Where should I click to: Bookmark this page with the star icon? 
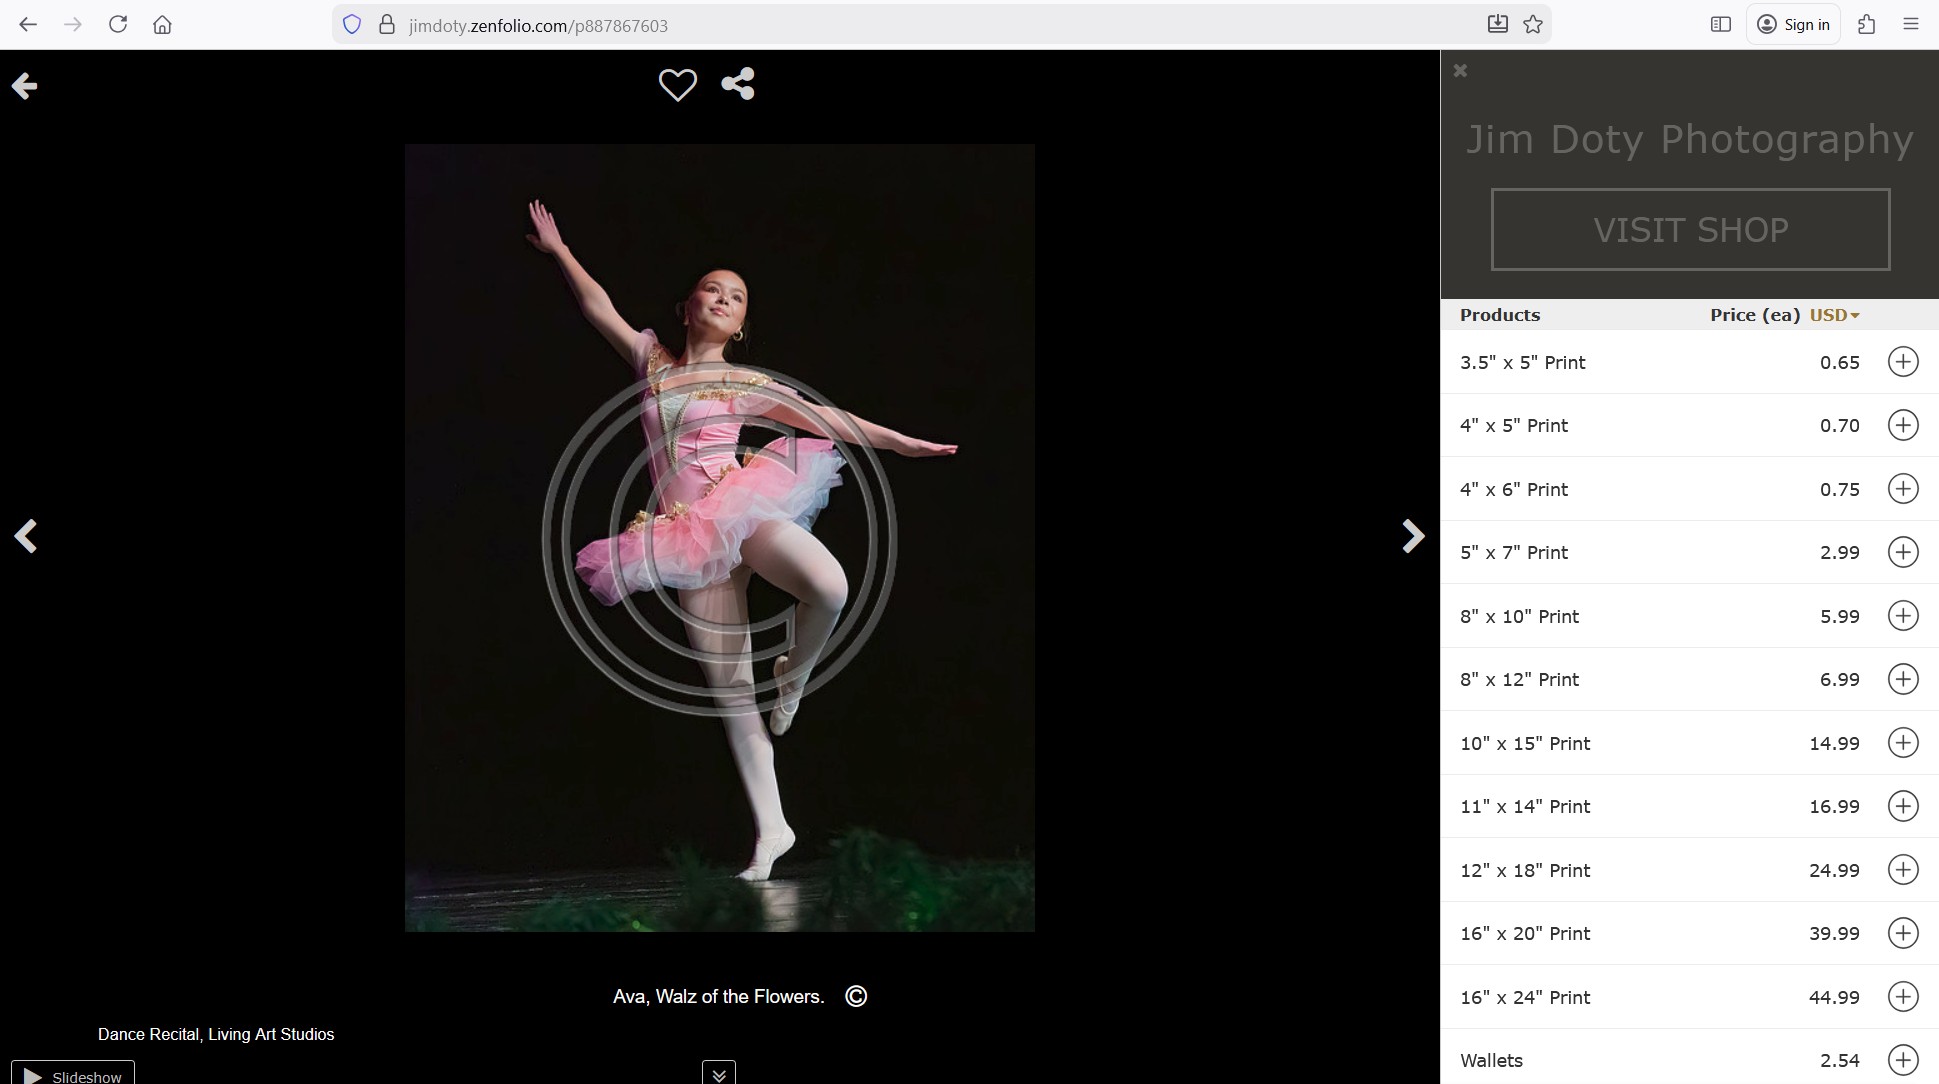coord(1533,25)
